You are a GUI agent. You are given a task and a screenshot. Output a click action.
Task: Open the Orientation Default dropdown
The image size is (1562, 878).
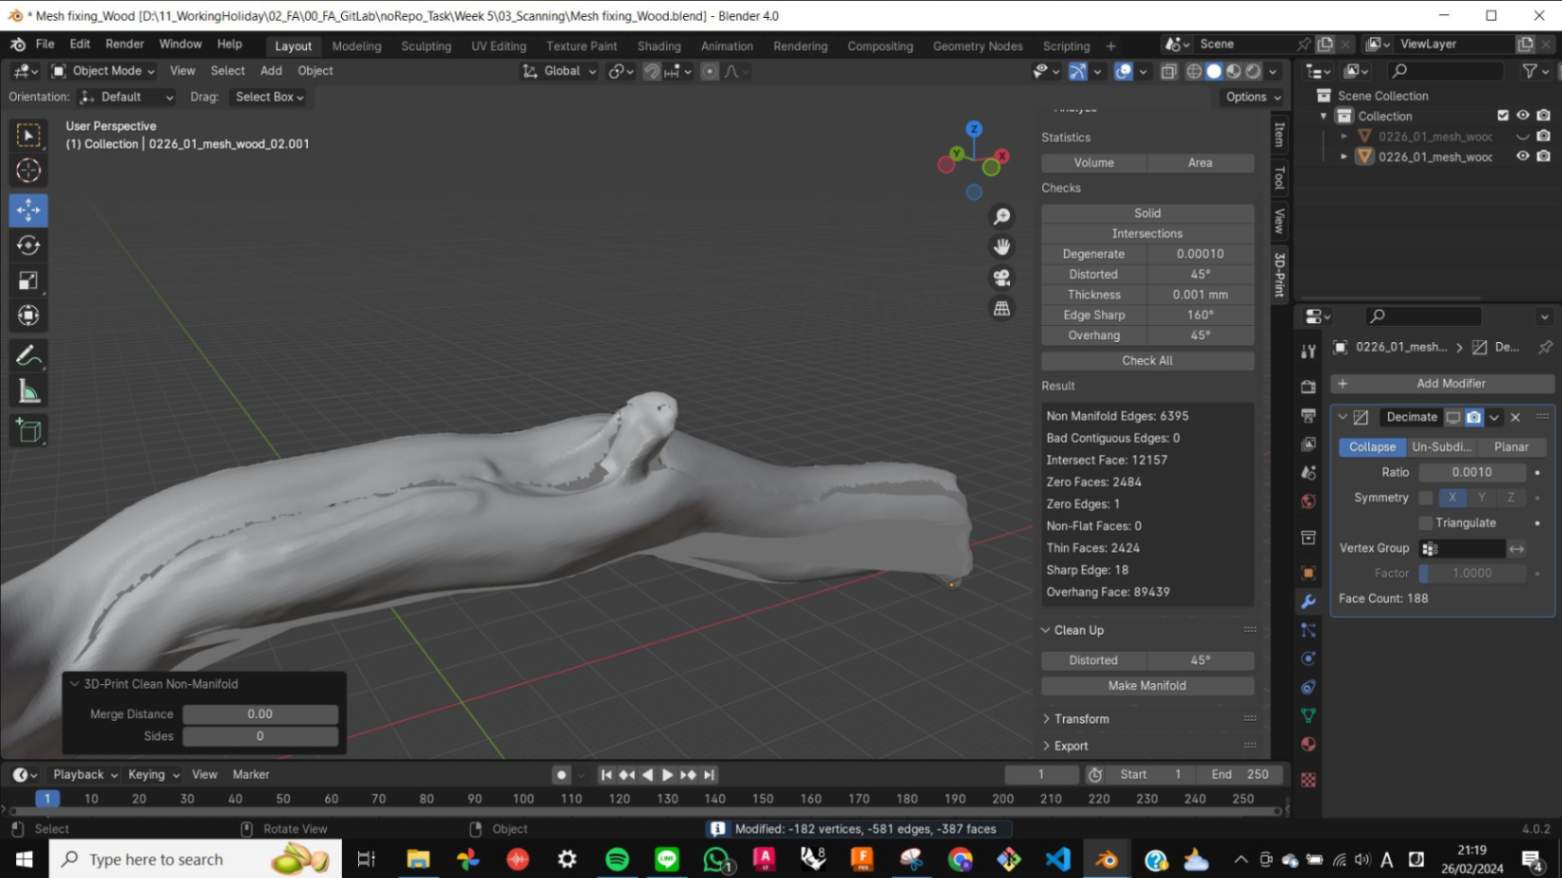(x=127, y=97)
